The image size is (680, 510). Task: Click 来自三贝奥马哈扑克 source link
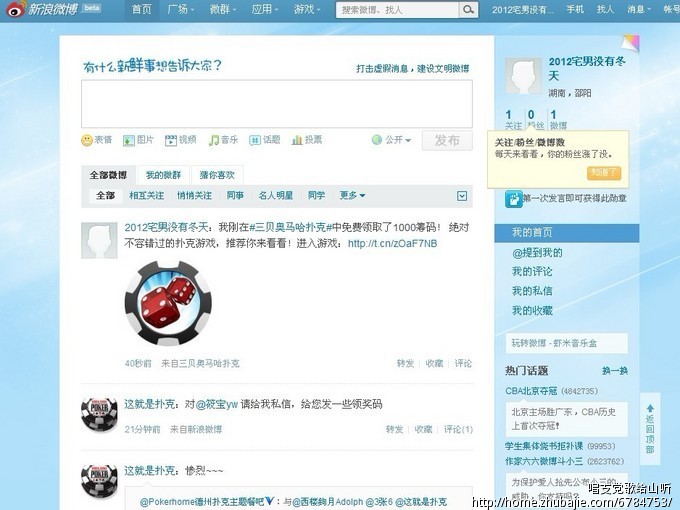tap(200, 363)
